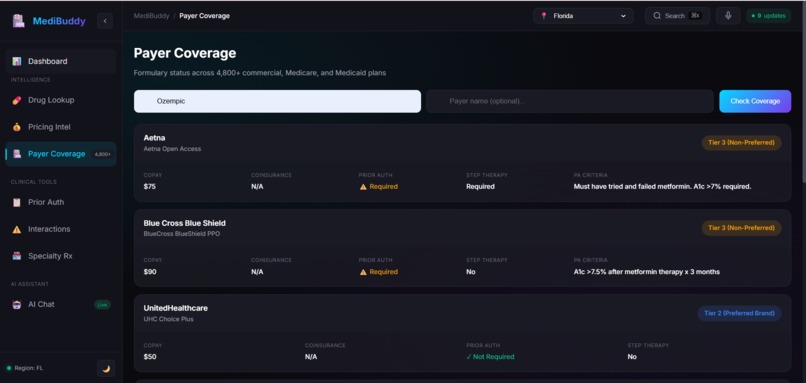Click Aetna's Step Therapy Required value

[480, 187]
